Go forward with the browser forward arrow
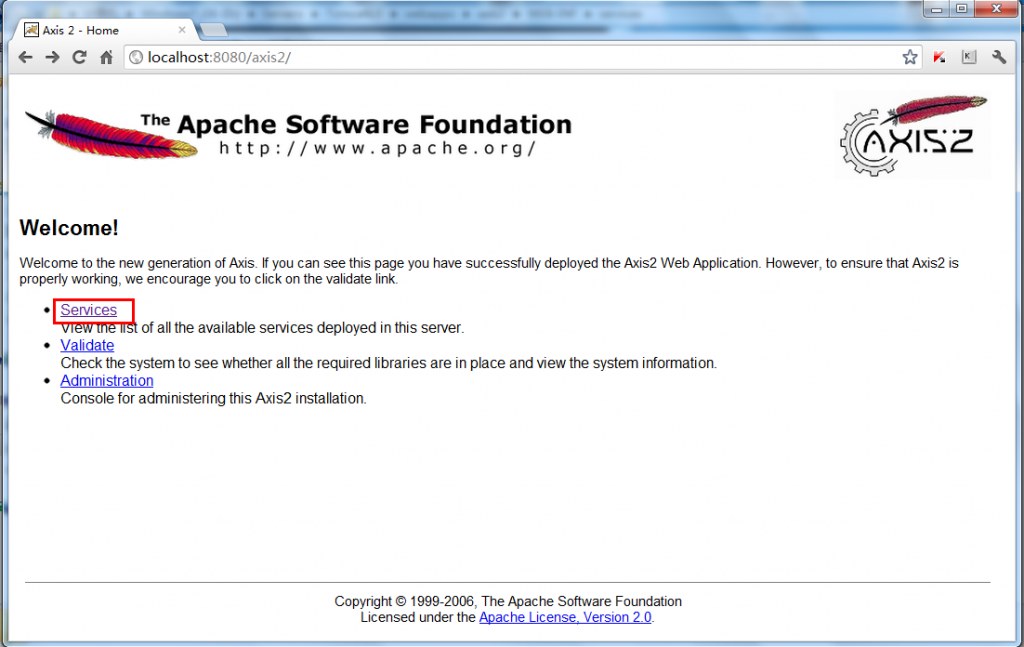 [x=52, y=57]
